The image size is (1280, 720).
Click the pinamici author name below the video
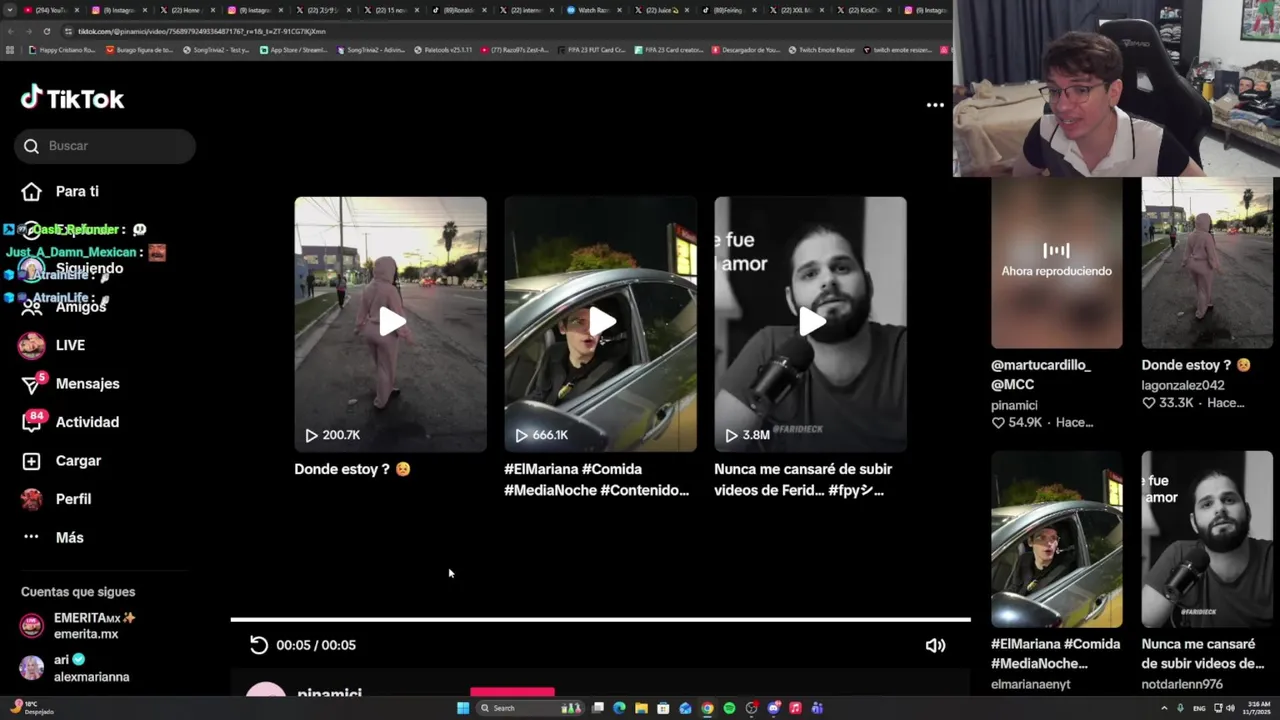(329, 692)
